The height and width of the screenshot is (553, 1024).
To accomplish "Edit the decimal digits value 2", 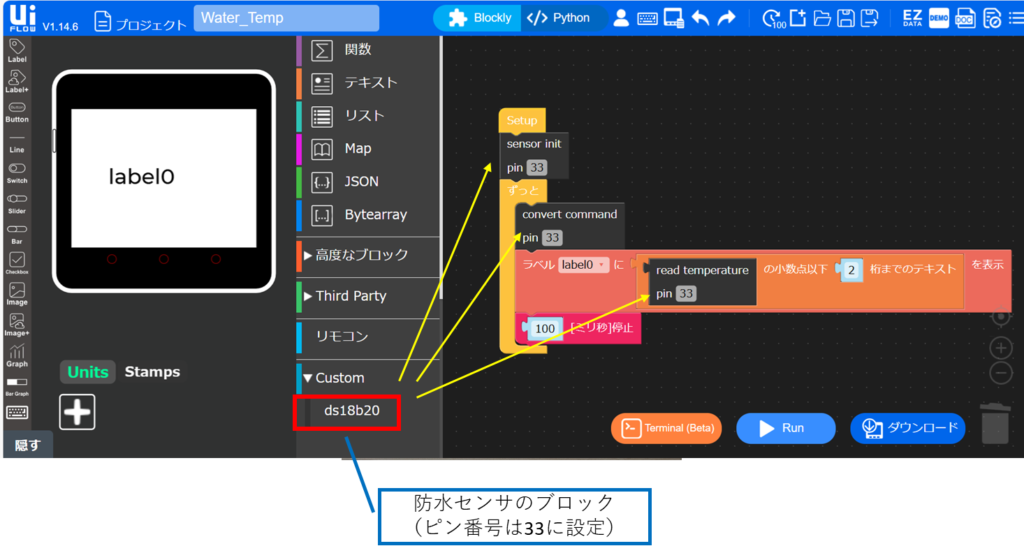I will point(851,270).
